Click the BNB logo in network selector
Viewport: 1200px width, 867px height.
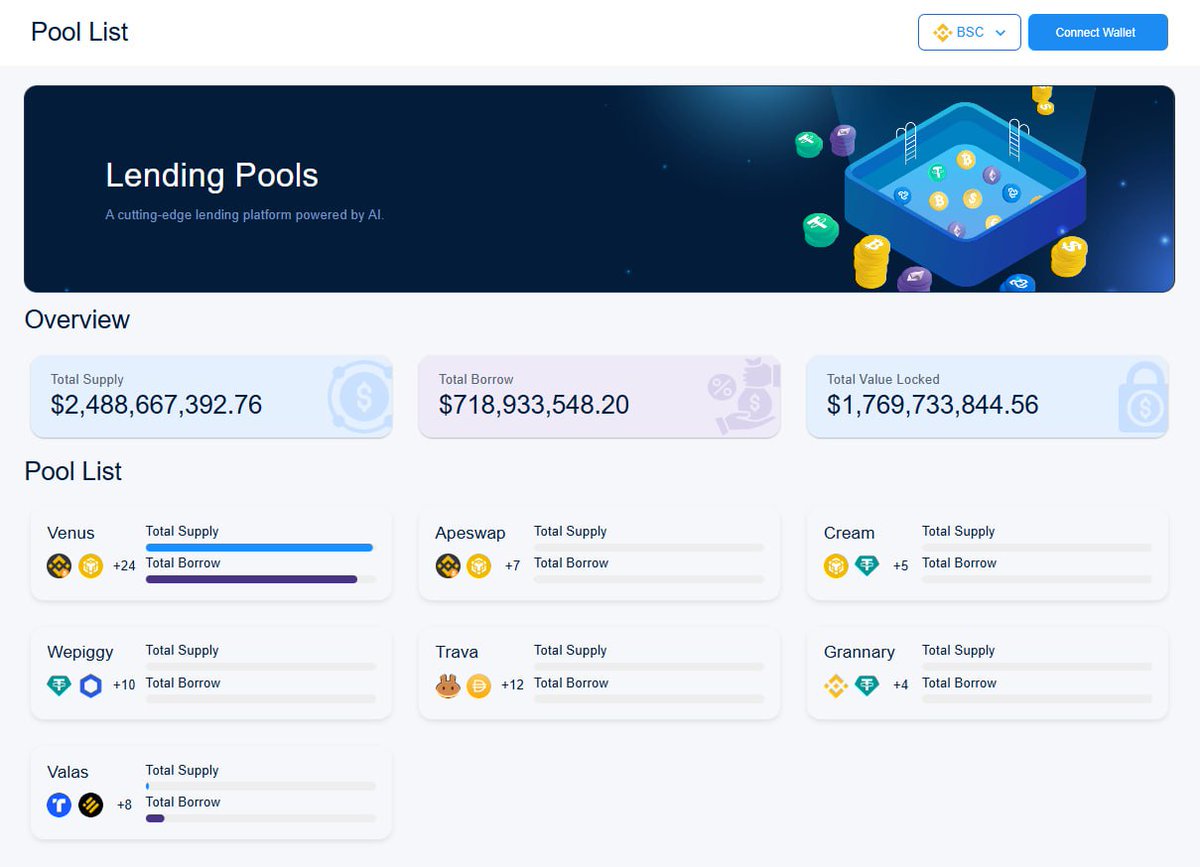[x=941, y=33]
